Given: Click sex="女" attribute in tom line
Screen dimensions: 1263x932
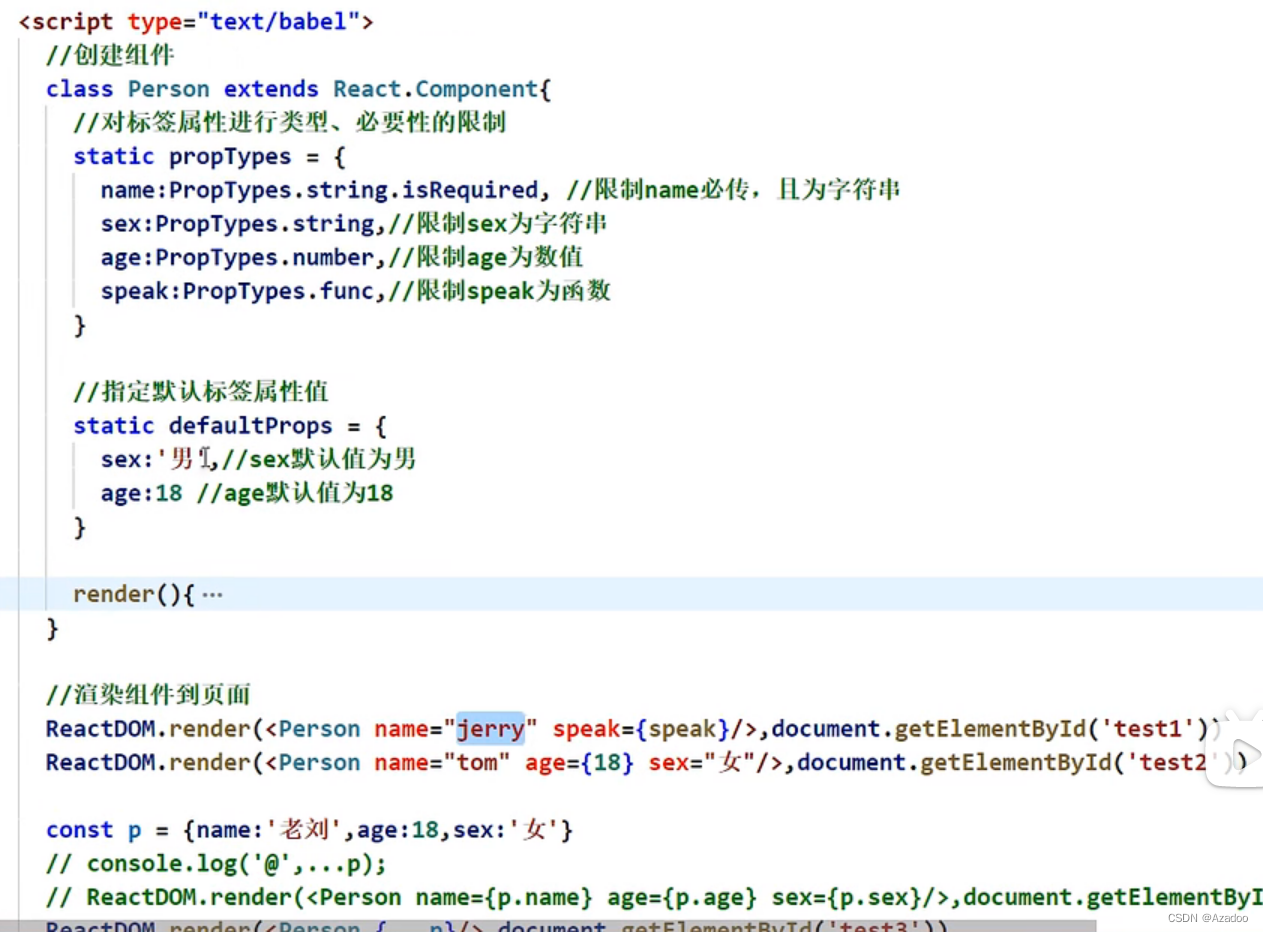Looking at the screenshot, I should [702, 763].
